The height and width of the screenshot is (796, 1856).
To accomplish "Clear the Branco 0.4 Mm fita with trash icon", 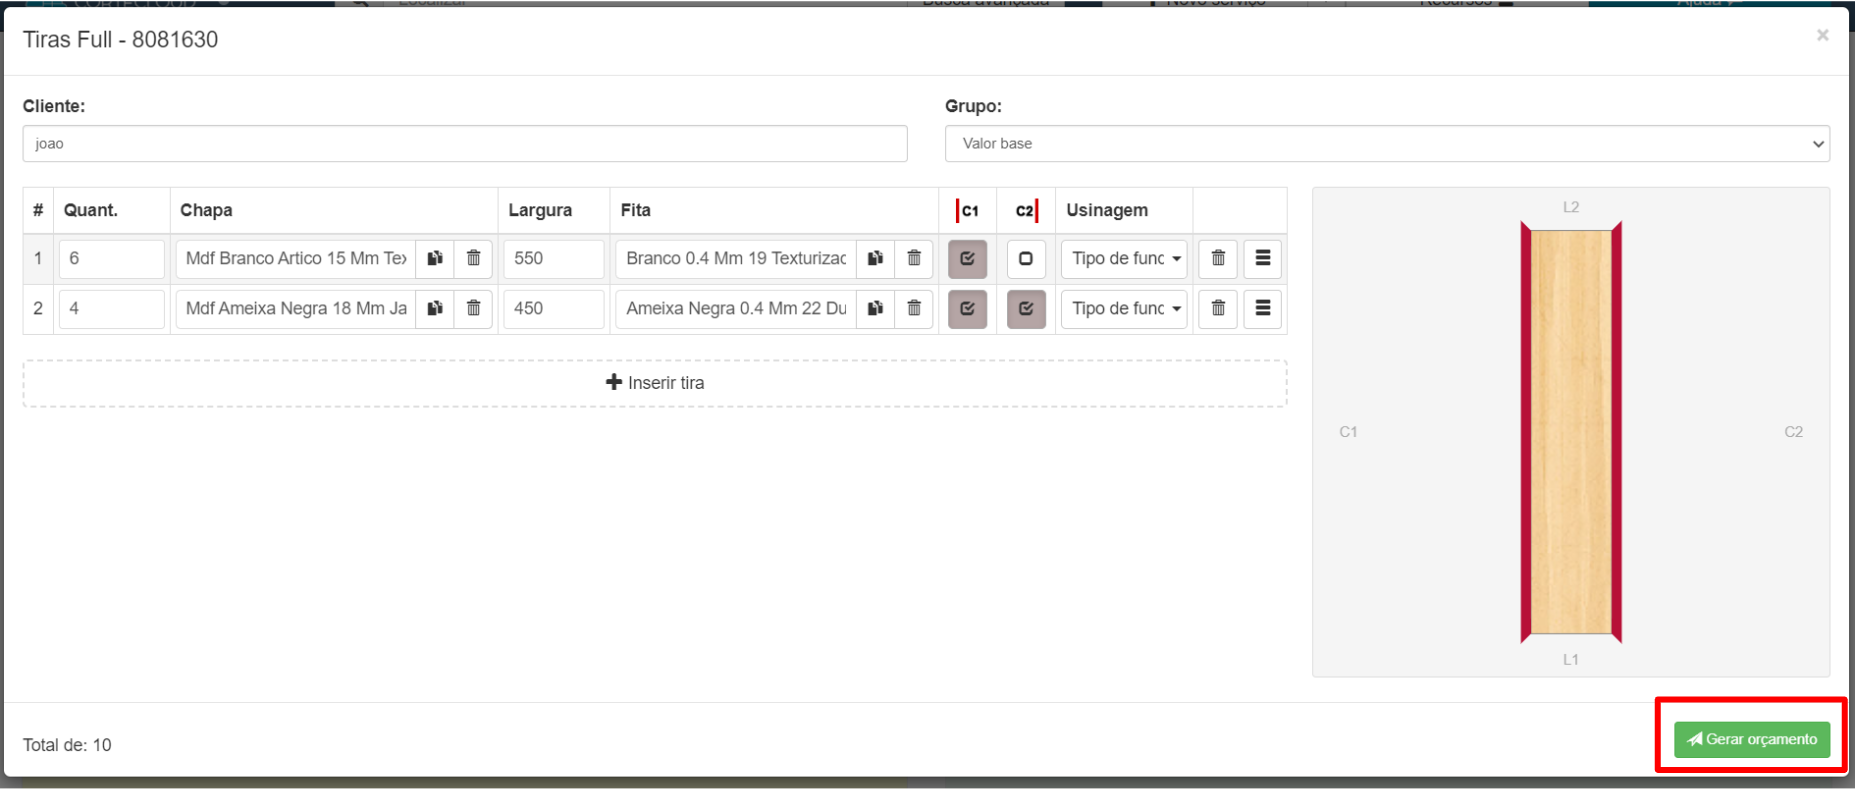I will [x=914, y=259].
